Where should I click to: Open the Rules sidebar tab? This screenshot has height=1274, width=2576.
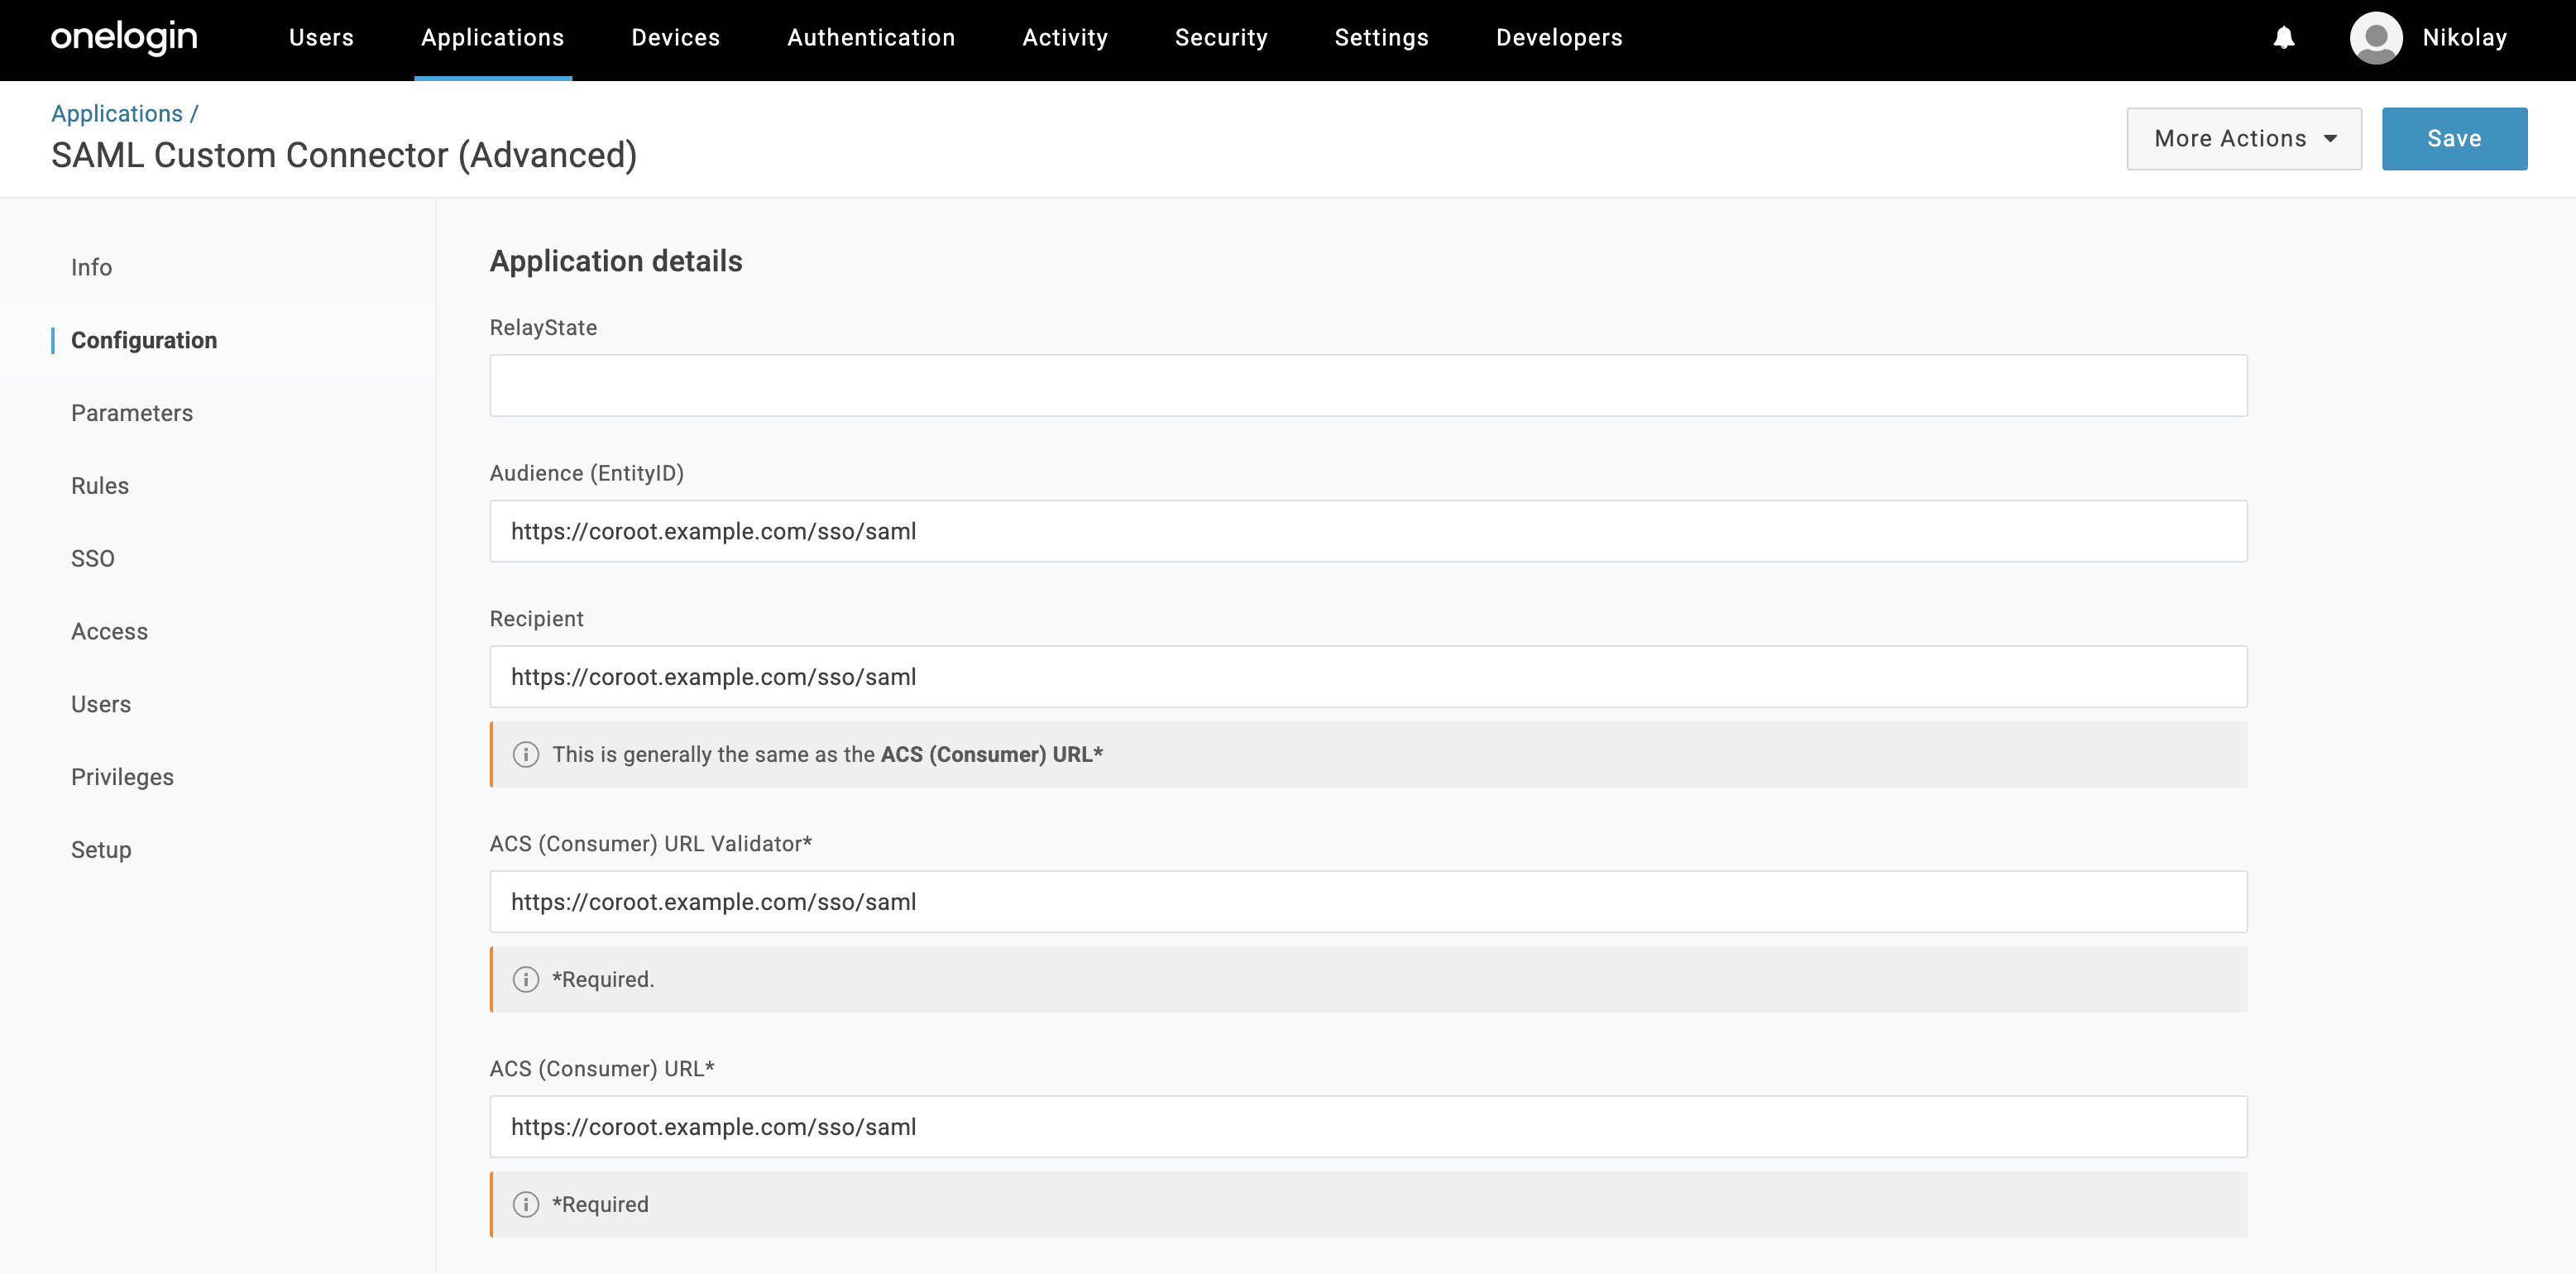(x=100, y=486)
